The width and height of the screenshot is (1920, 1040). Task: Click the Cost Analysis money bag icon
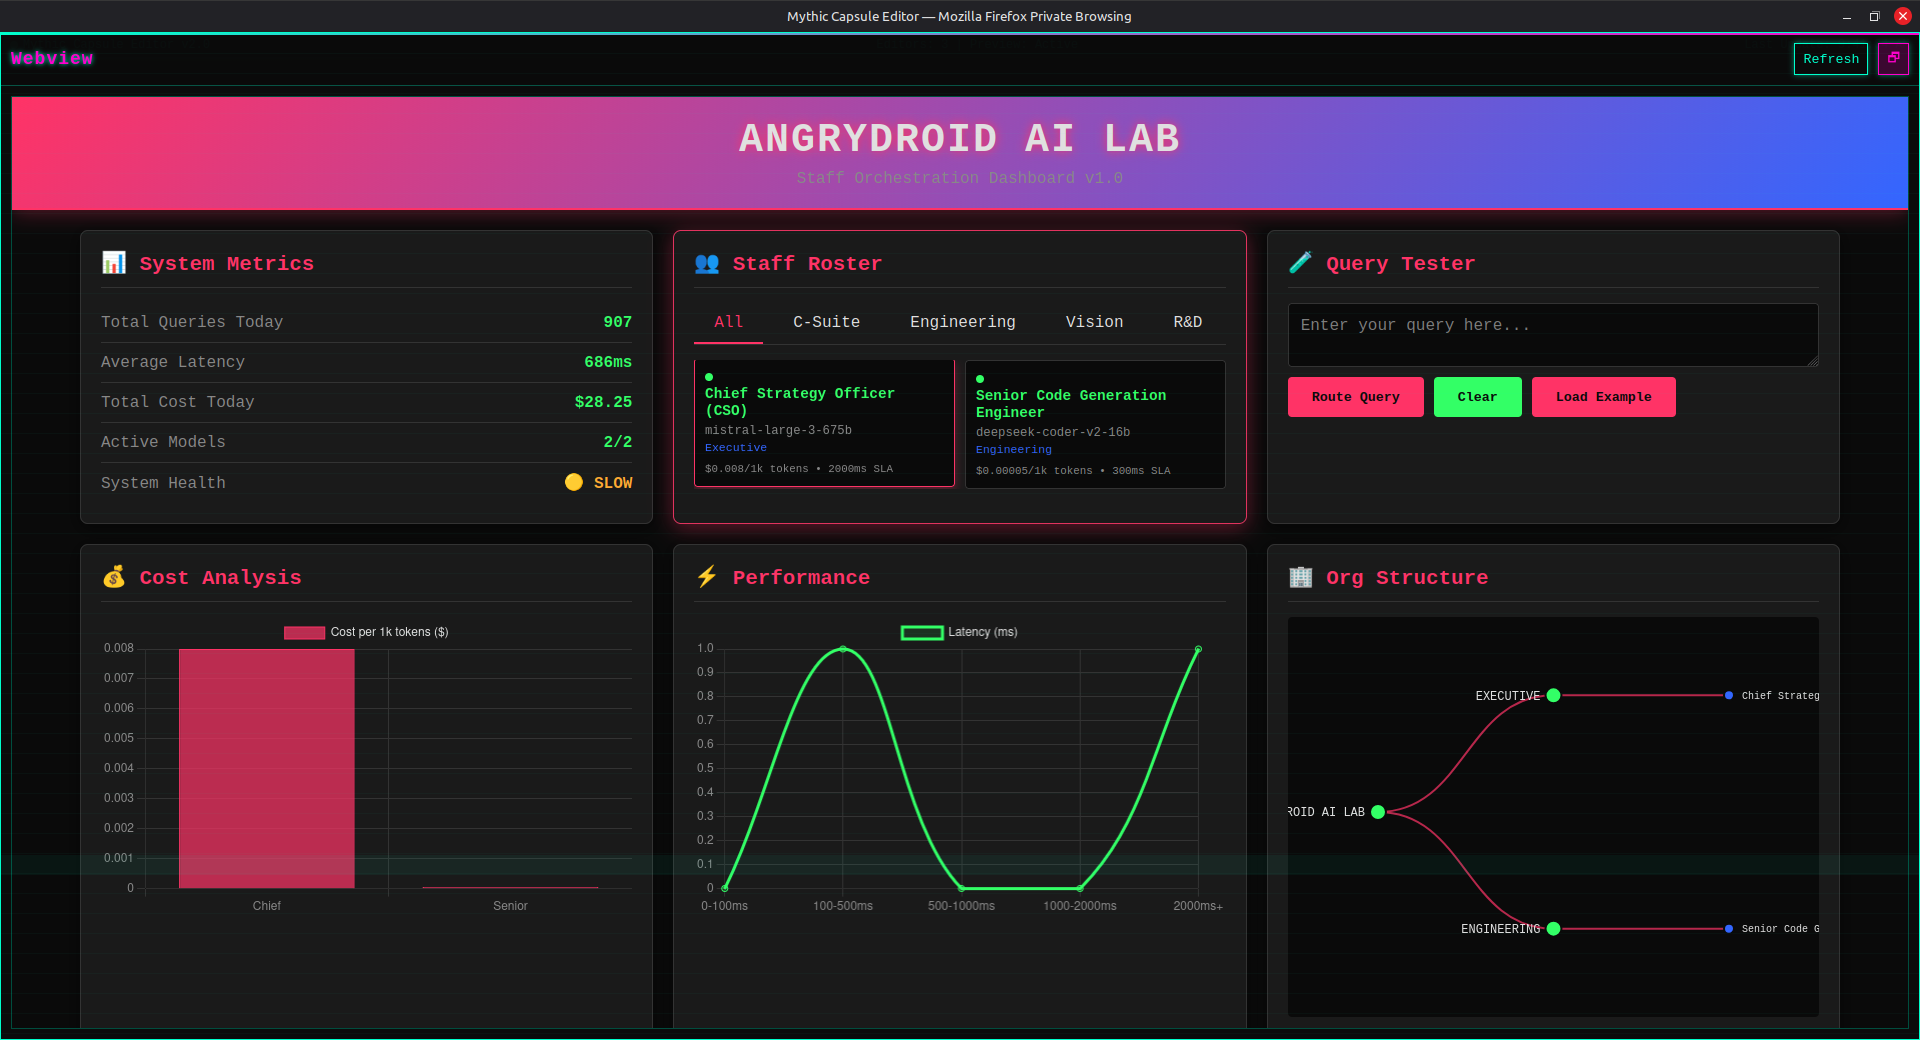tap(114, 577)
